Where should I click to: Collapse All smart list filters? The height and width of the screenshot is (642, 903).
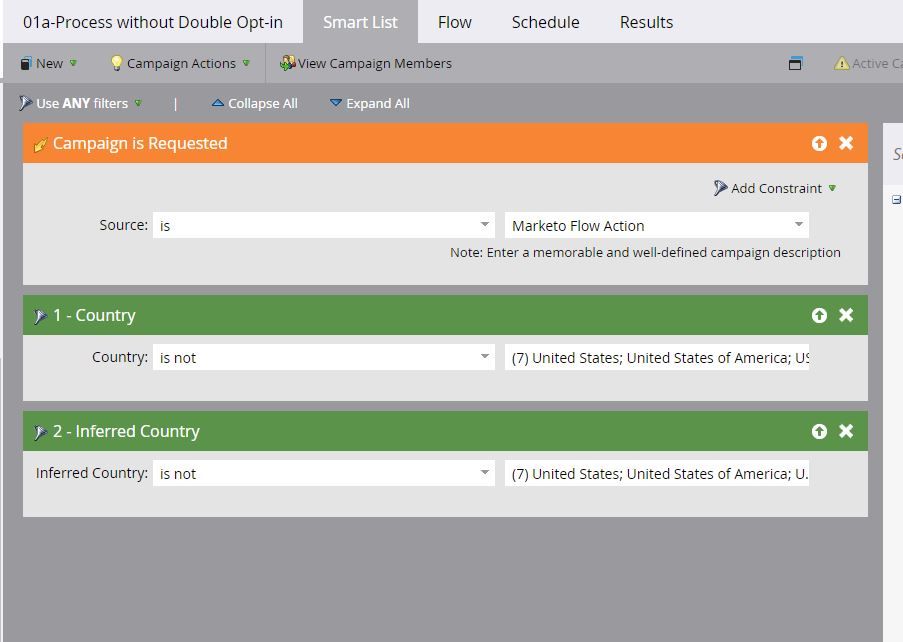point(255,104)
